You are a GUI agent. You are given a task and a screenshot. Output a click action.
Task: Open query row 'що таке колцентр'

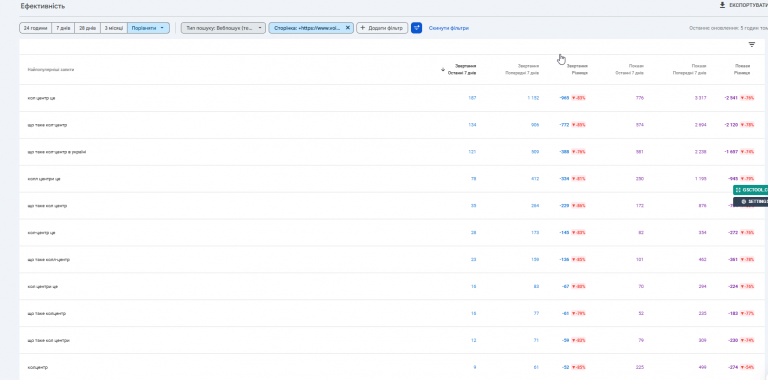[391, 313]
